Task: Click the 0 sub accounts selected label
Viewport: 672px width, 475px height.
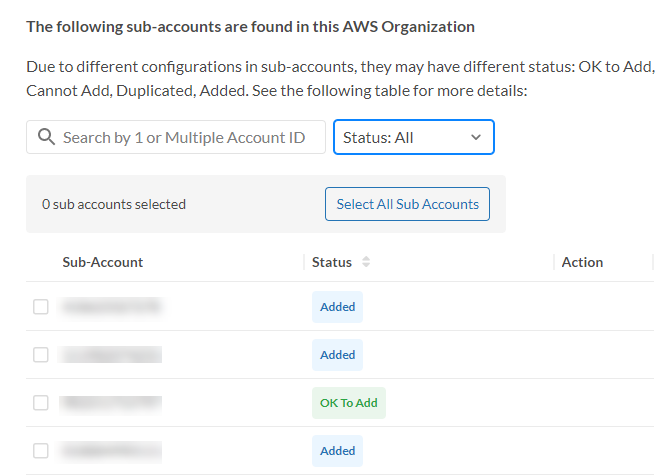Action: (114, 204)
